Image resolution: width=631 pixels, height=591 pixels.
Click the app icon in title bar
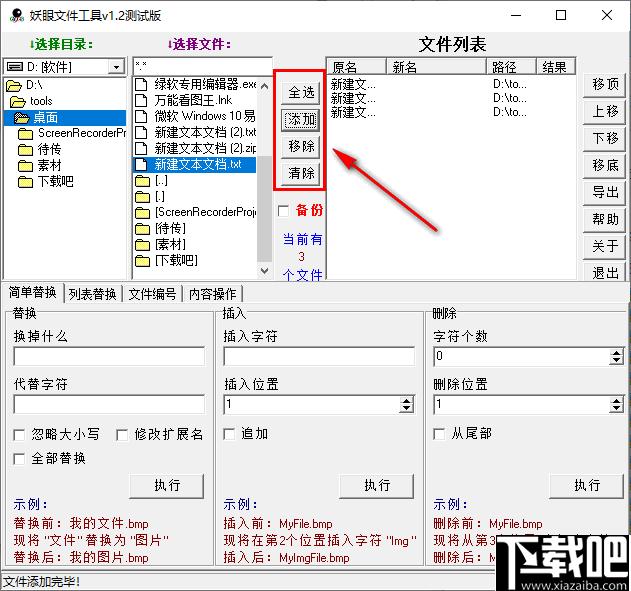[16, 16]
